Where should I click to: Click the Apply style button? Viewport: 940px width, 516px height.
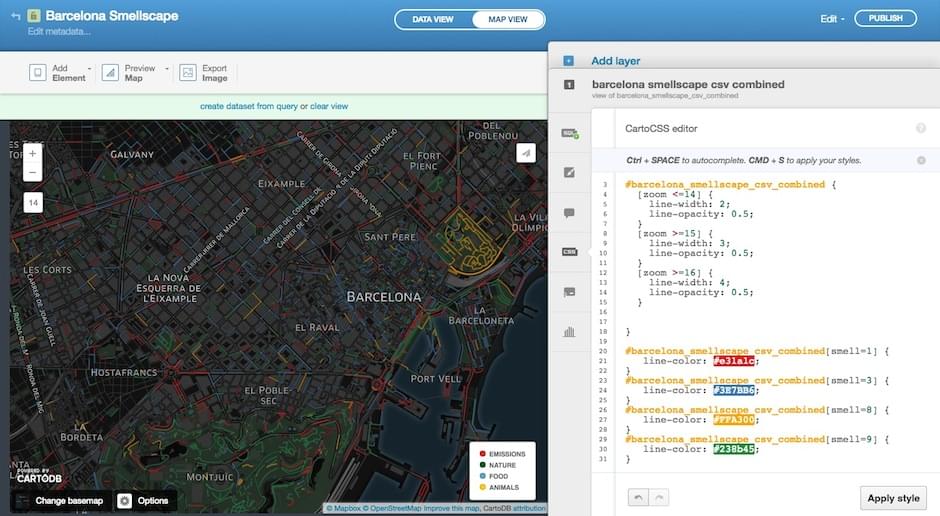[893, 497]
